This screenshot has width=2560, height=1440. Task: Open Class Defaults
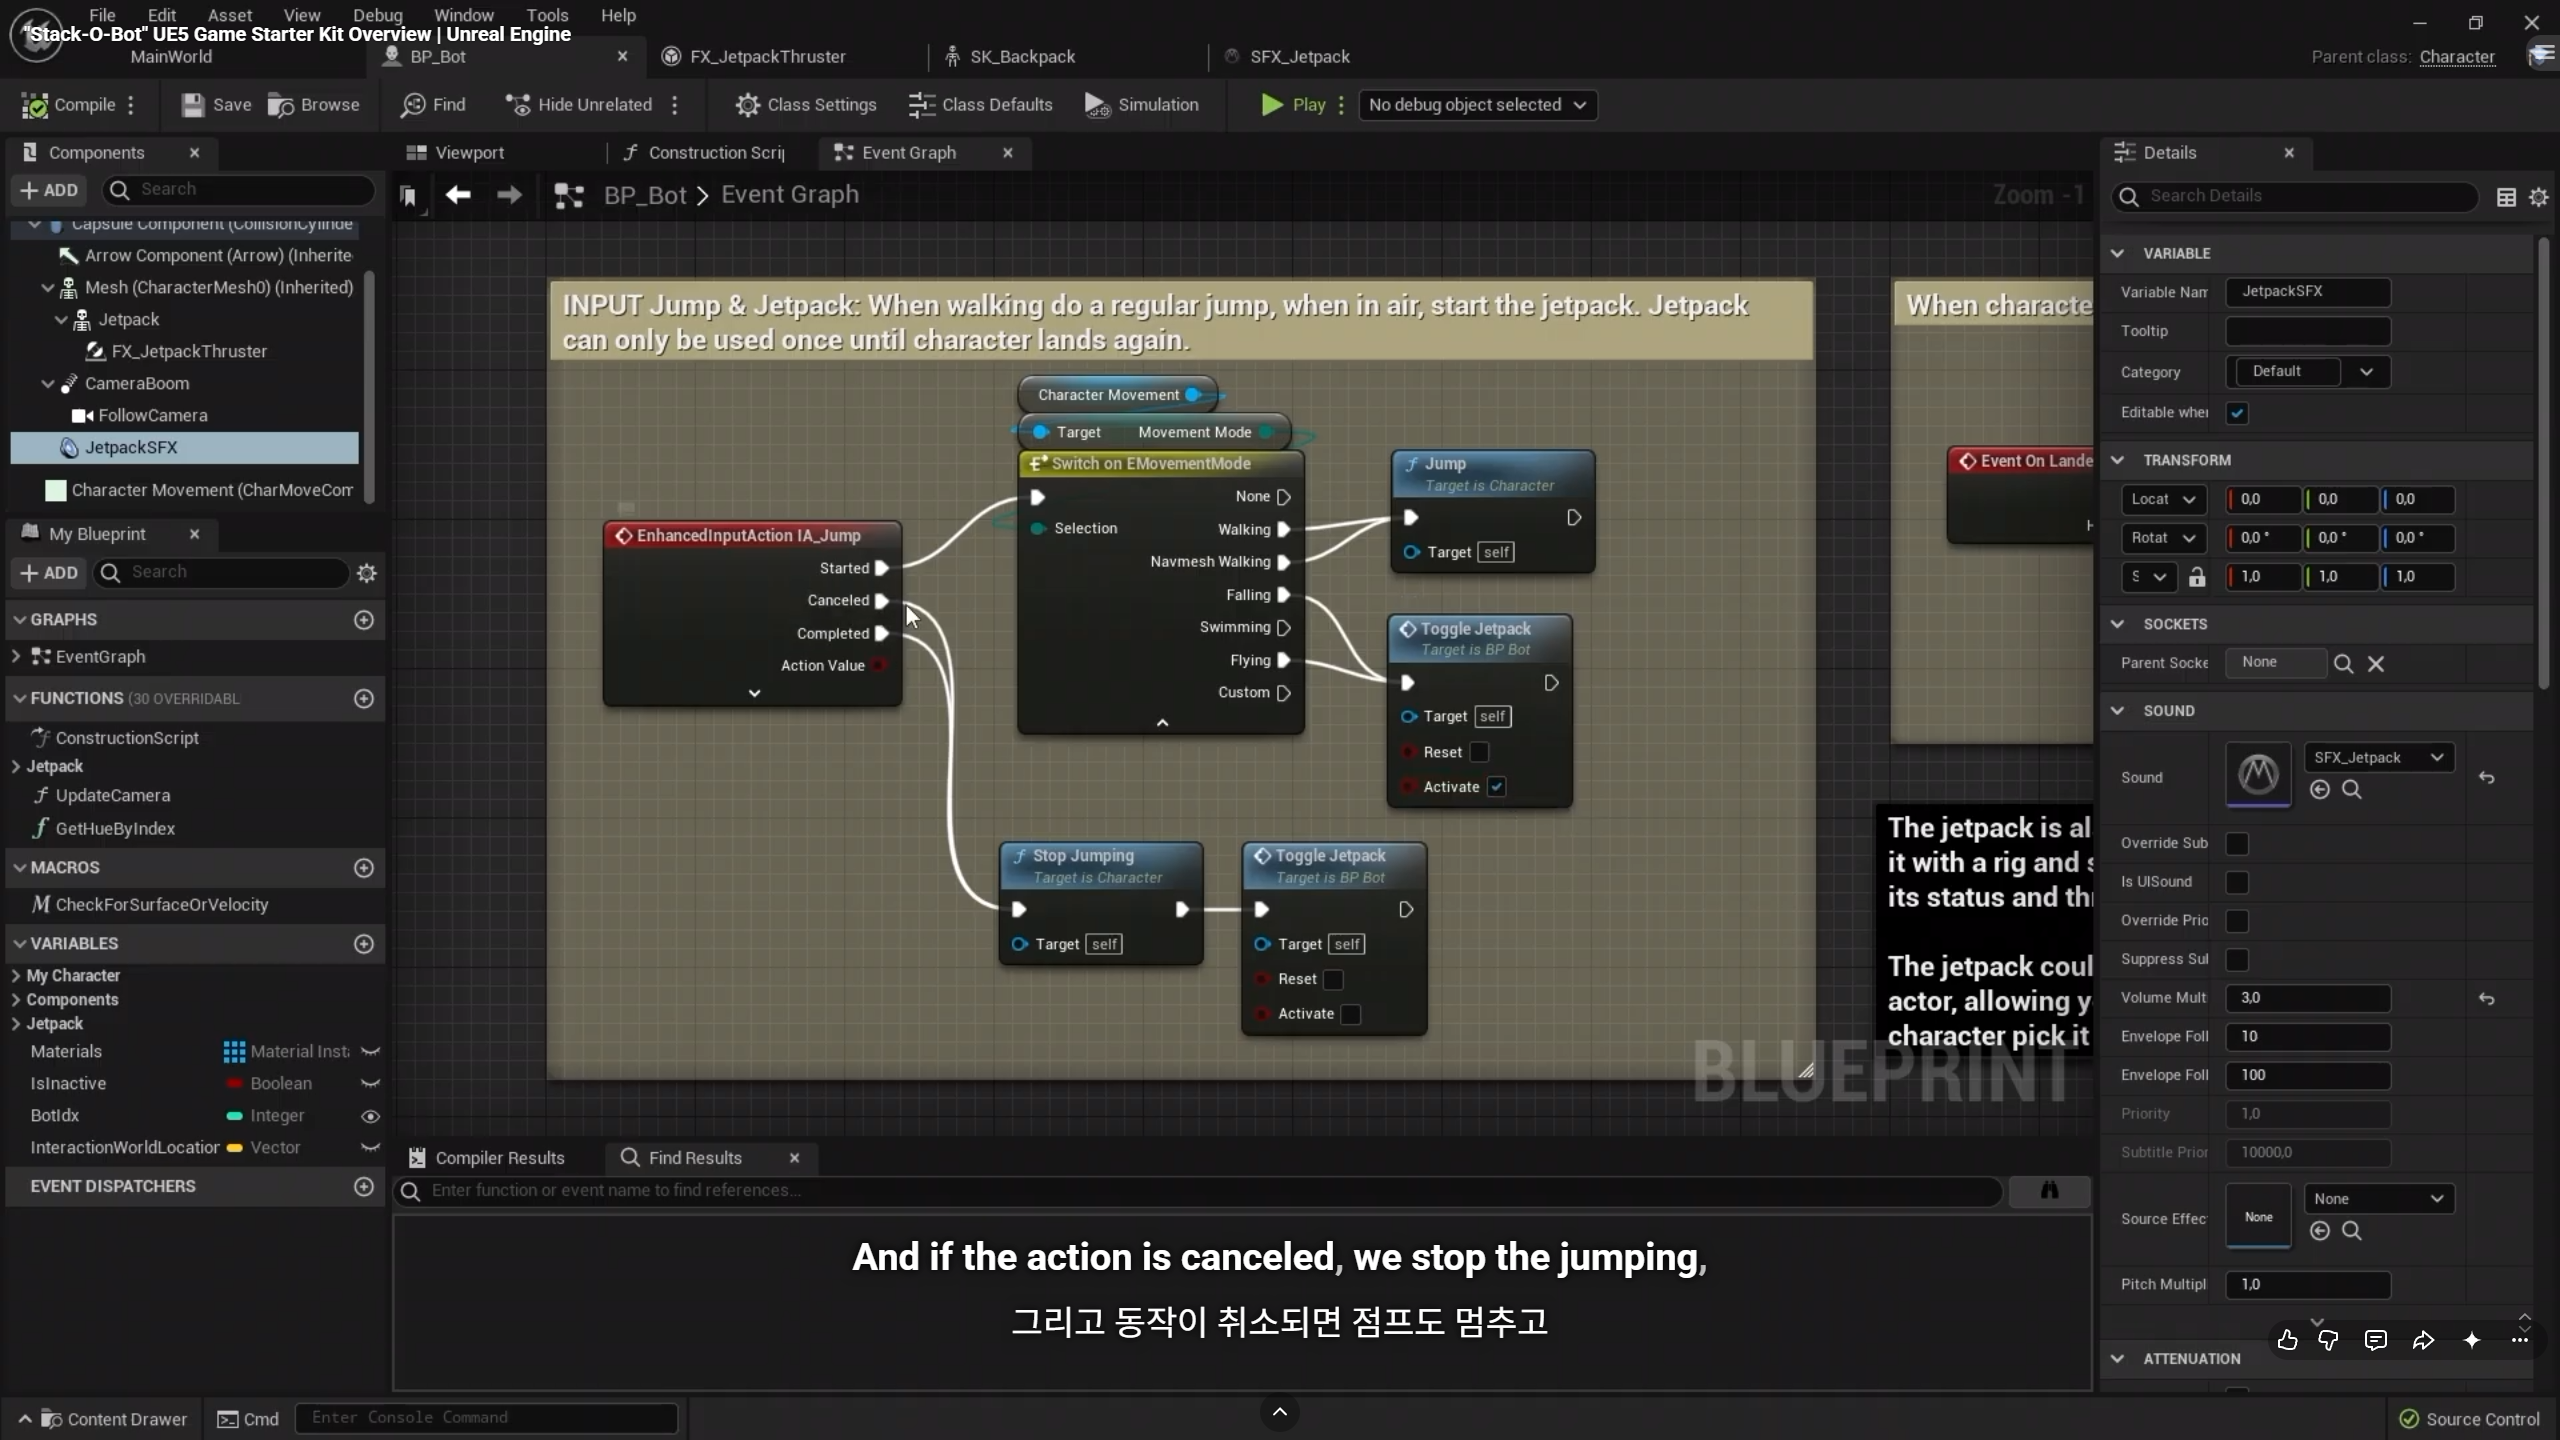click(x=981, y=105)
